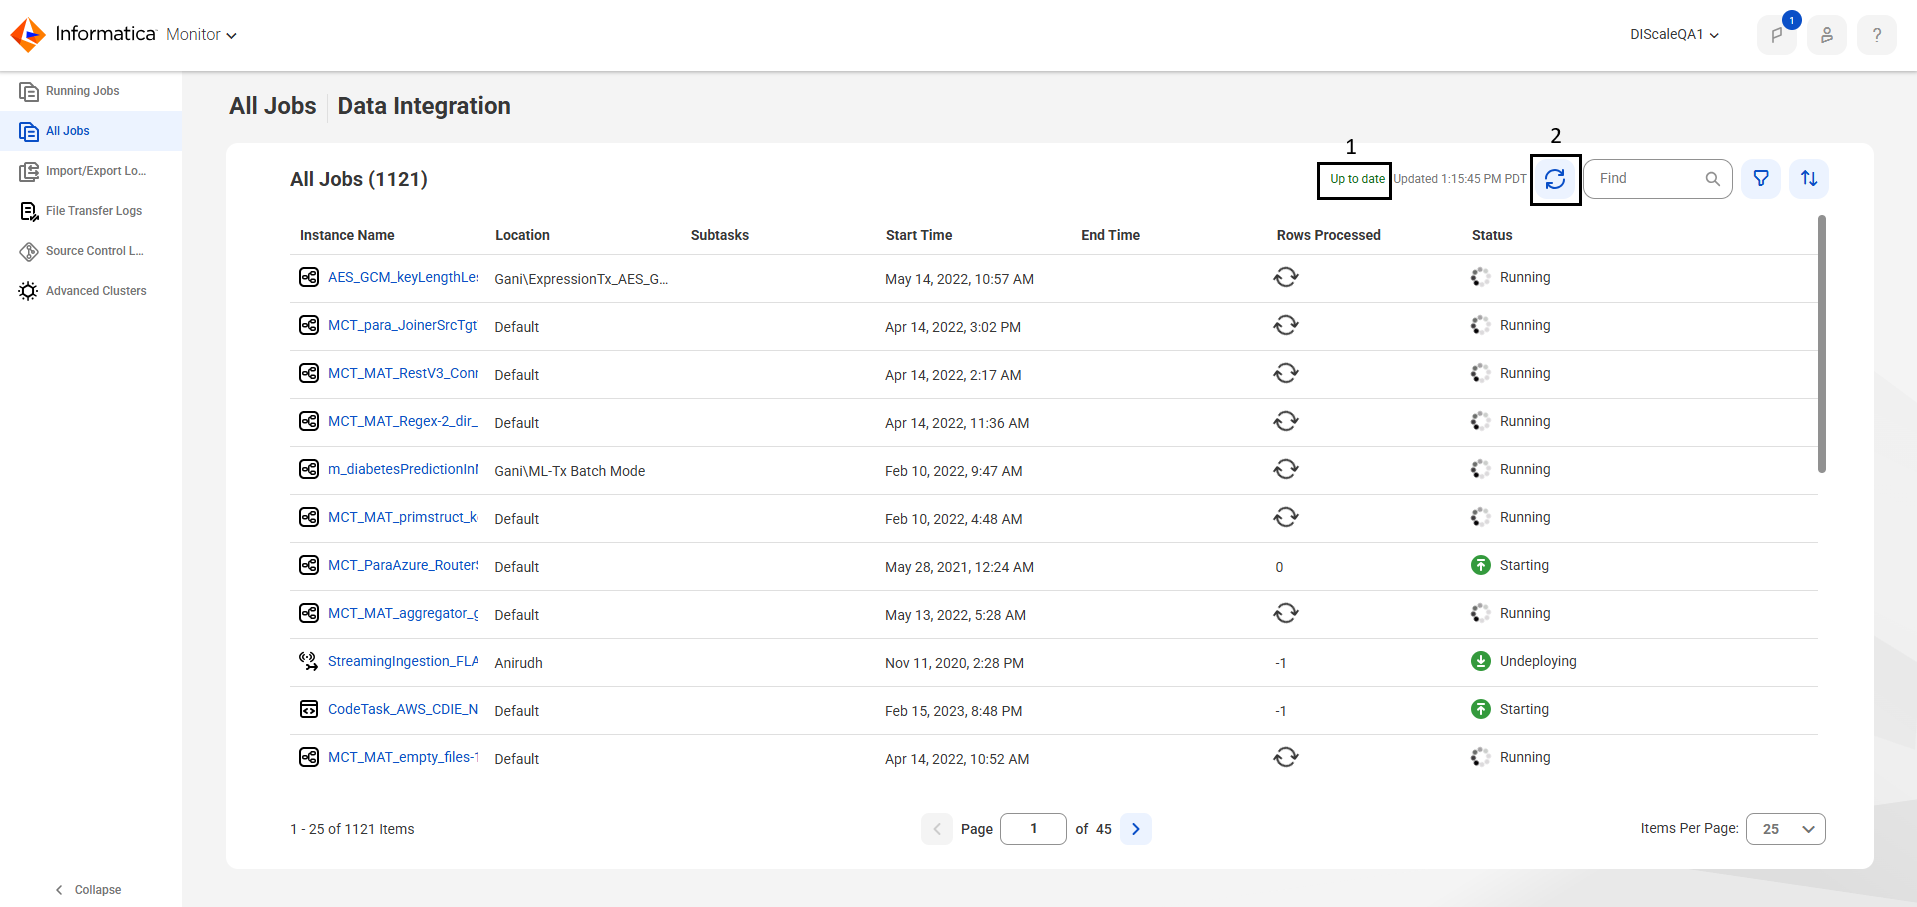1917x907 pixels.
Task: Click location Gani\ML-Tx Batch Mode
Action: (570, 471)
